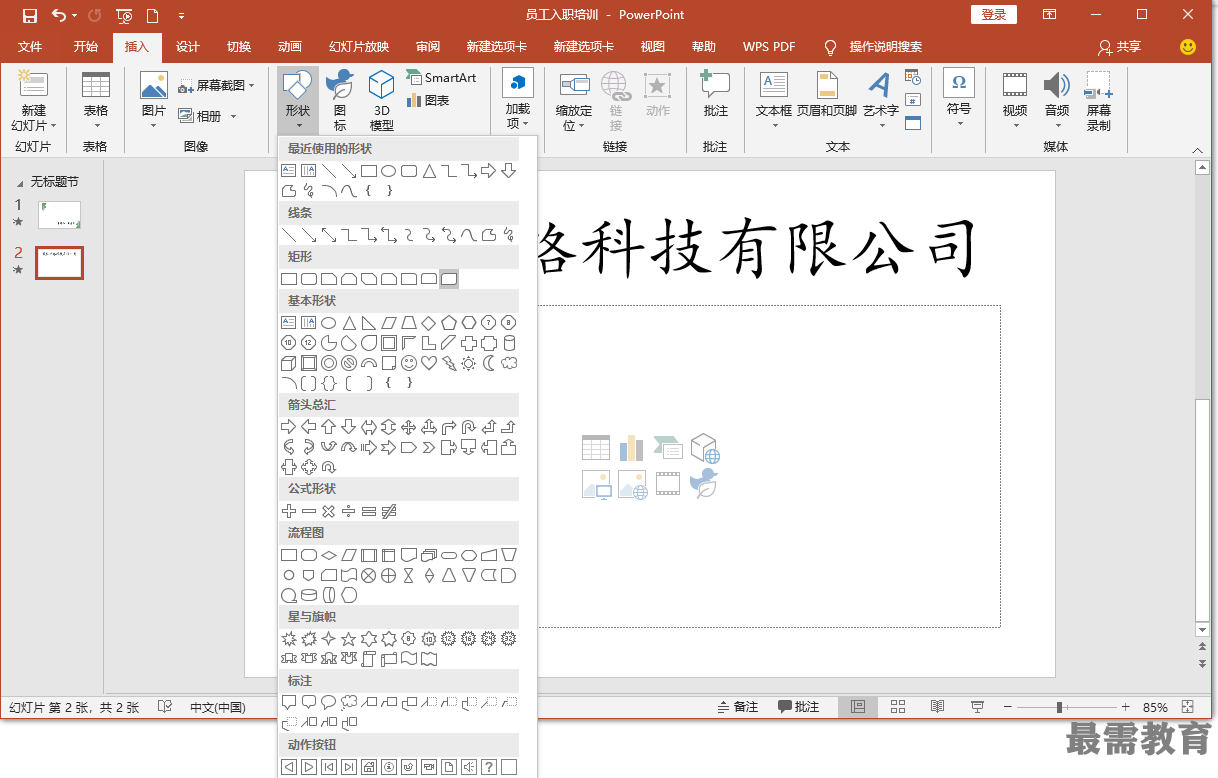Collapse the 无标题节 section in slide panel
Screen dimensions: 1218x778
19,182
